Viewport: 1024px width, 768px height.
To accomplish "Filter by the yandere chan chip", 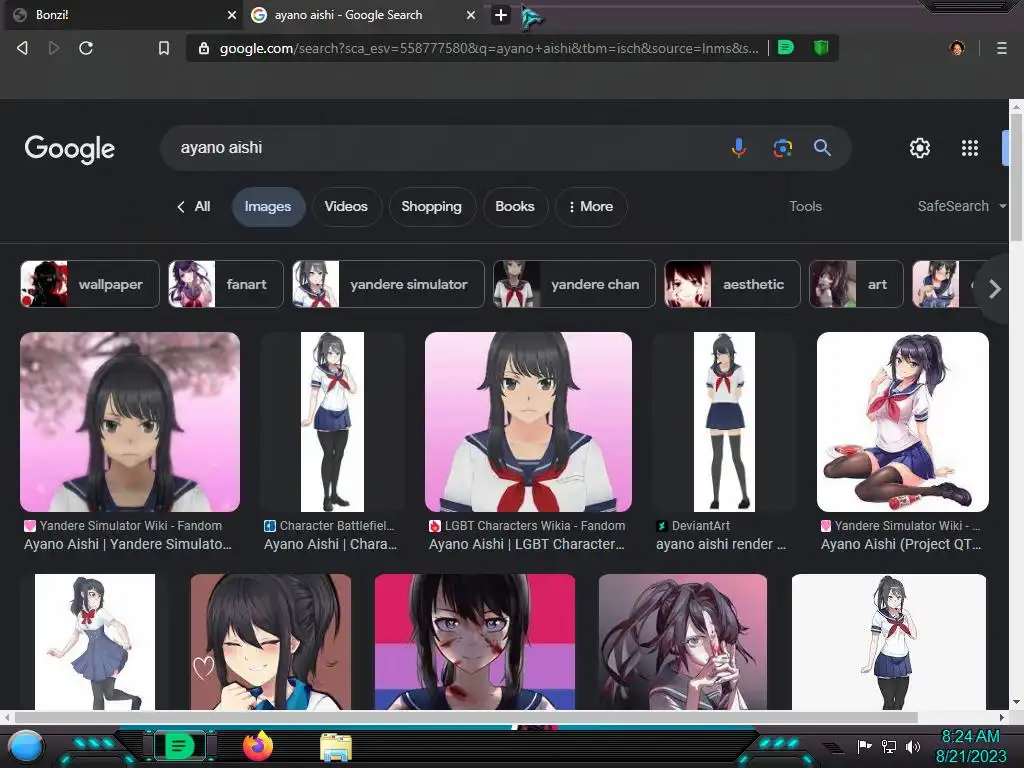I will 574,284.
